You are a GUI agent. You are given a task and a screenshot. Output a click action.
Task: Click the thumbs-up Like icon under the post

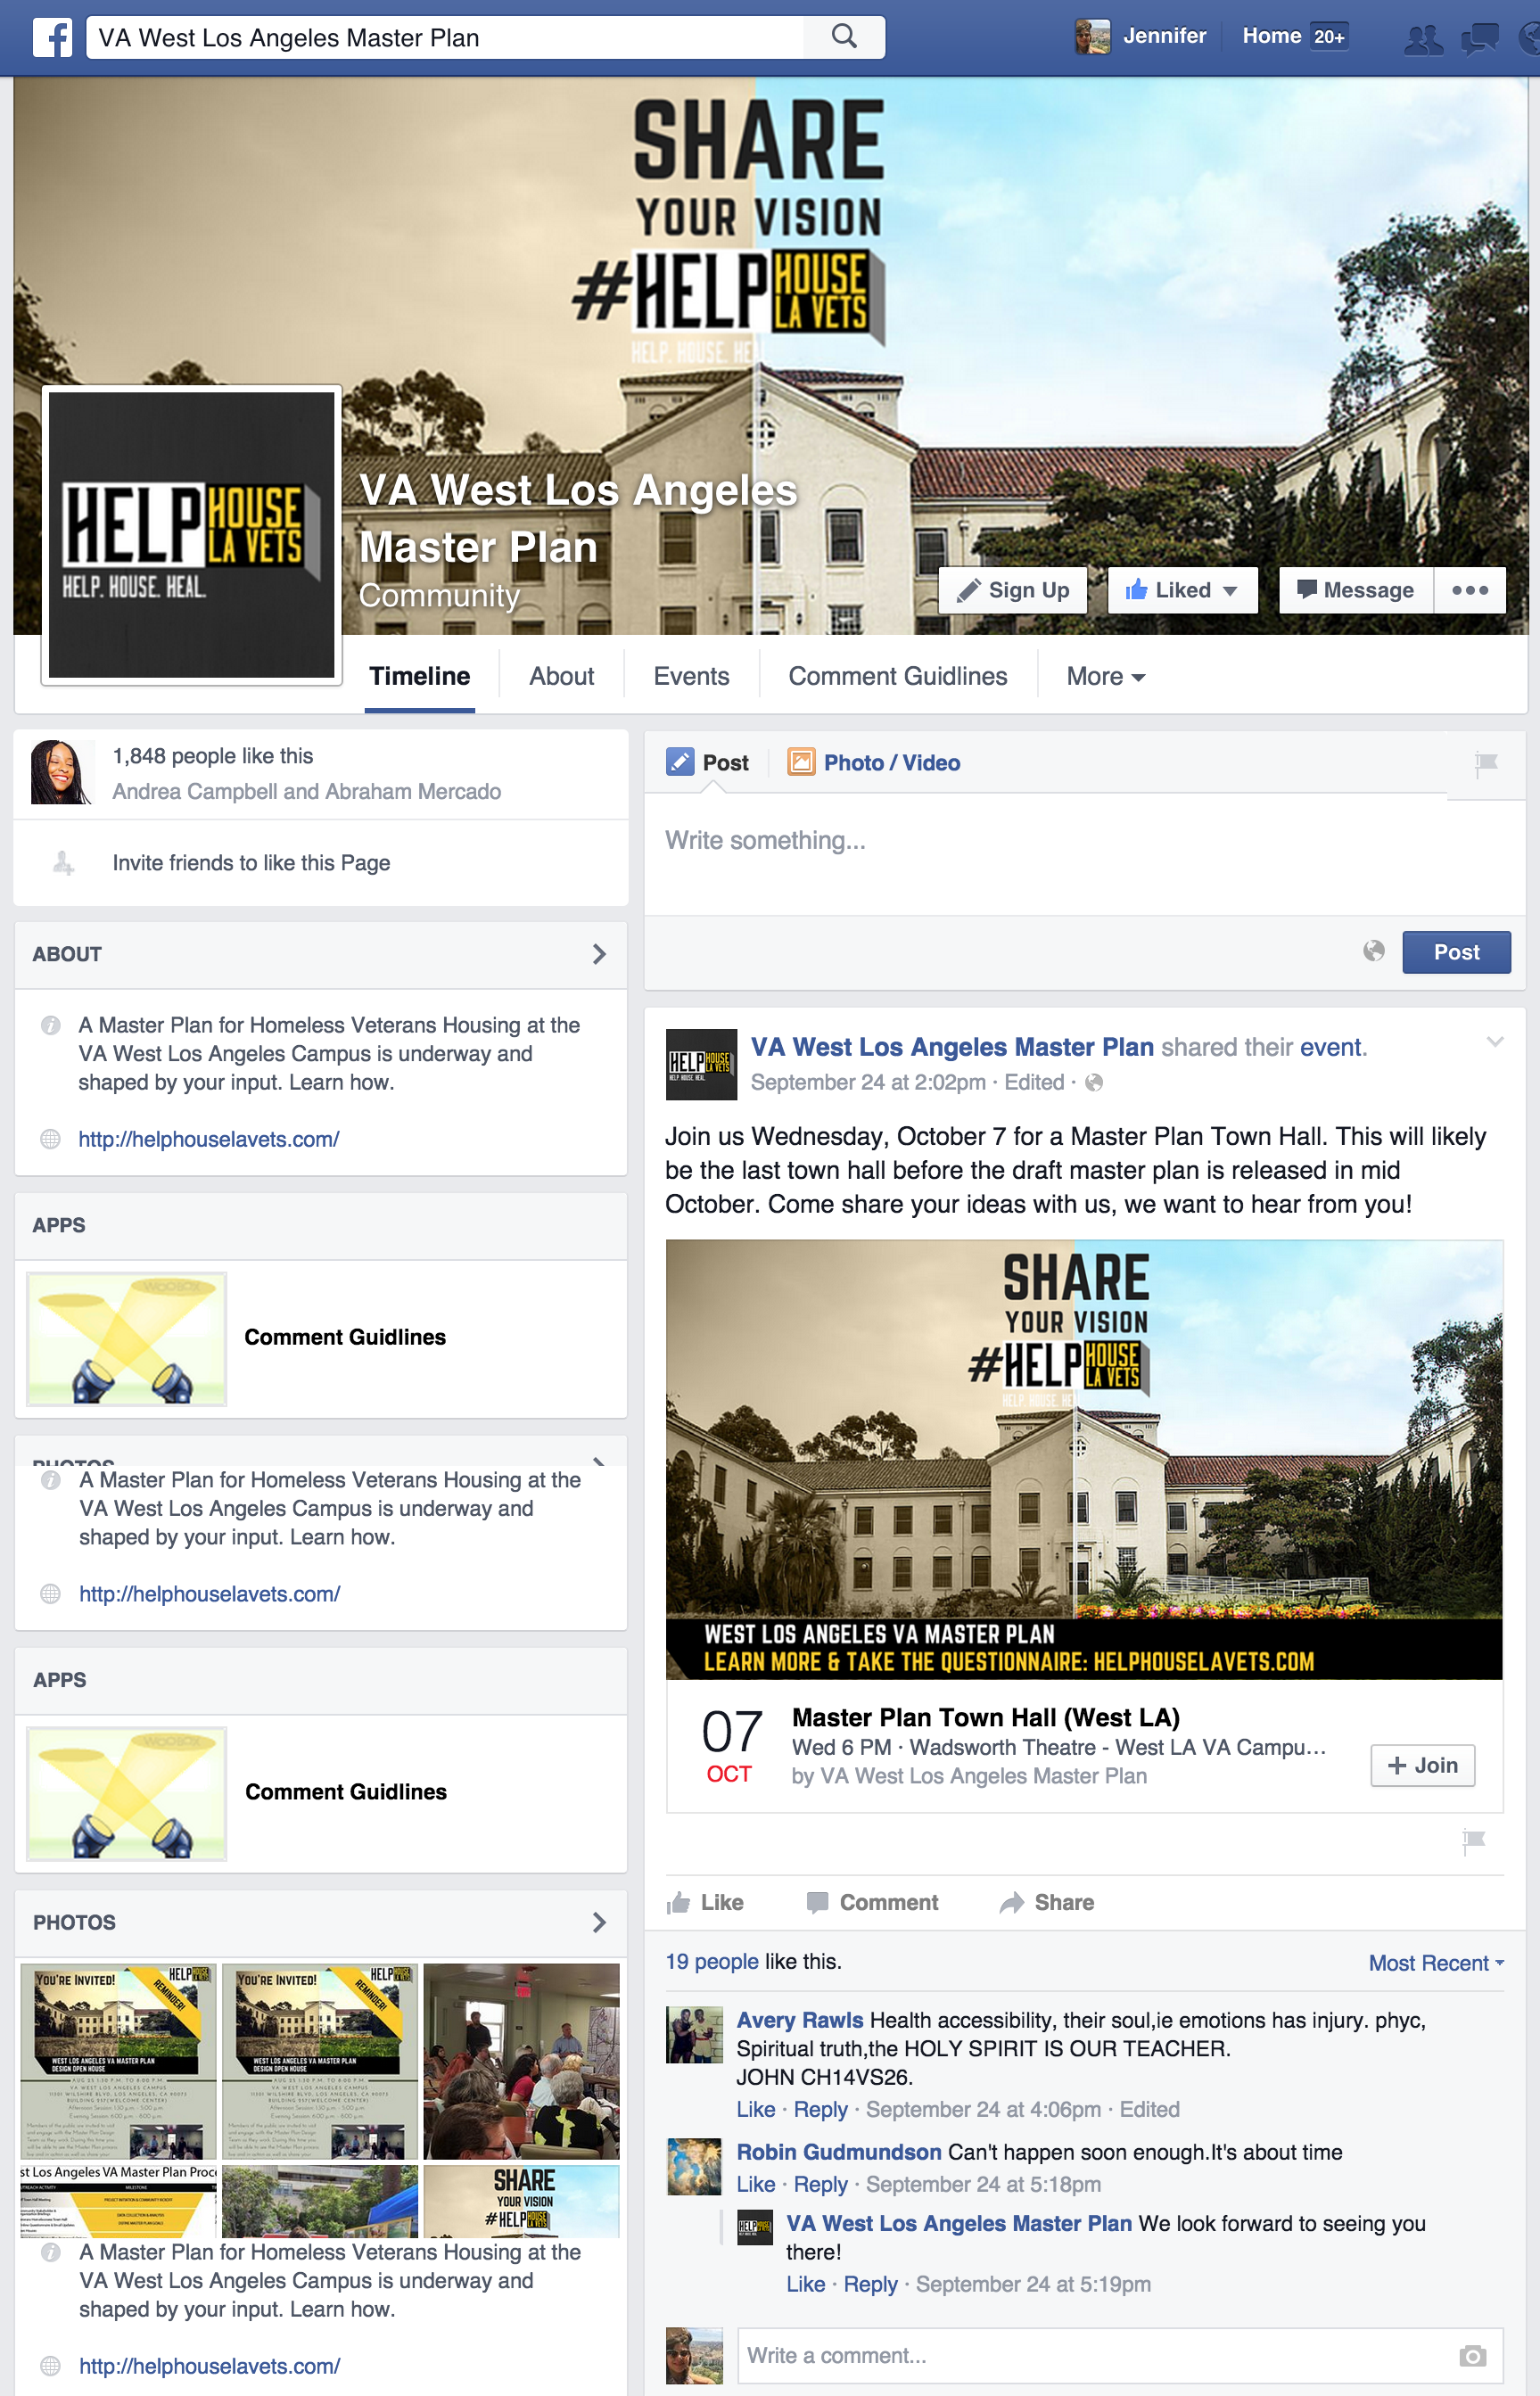(x=679, y=1902)
